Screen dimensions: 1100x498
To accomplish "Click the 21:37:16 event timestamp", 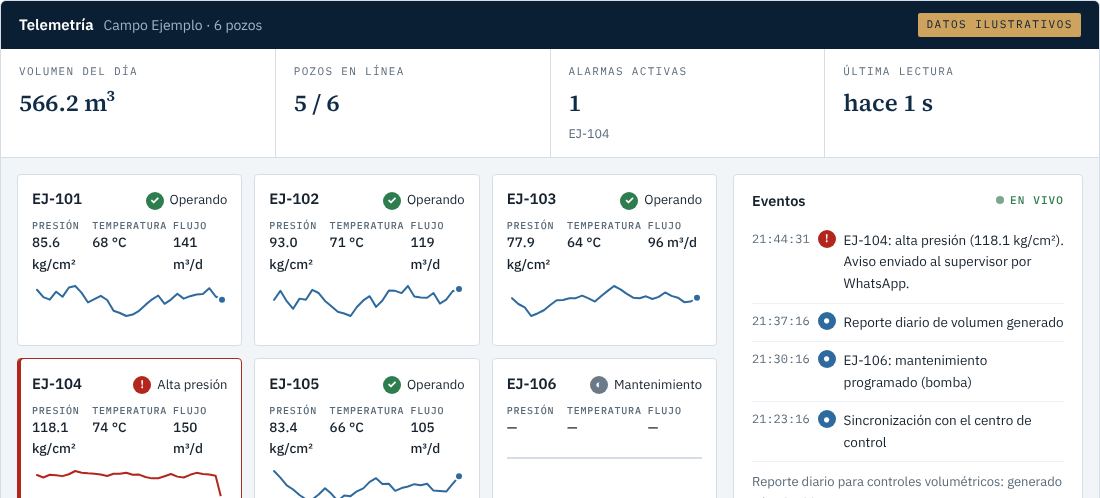I will pos(781,322).
